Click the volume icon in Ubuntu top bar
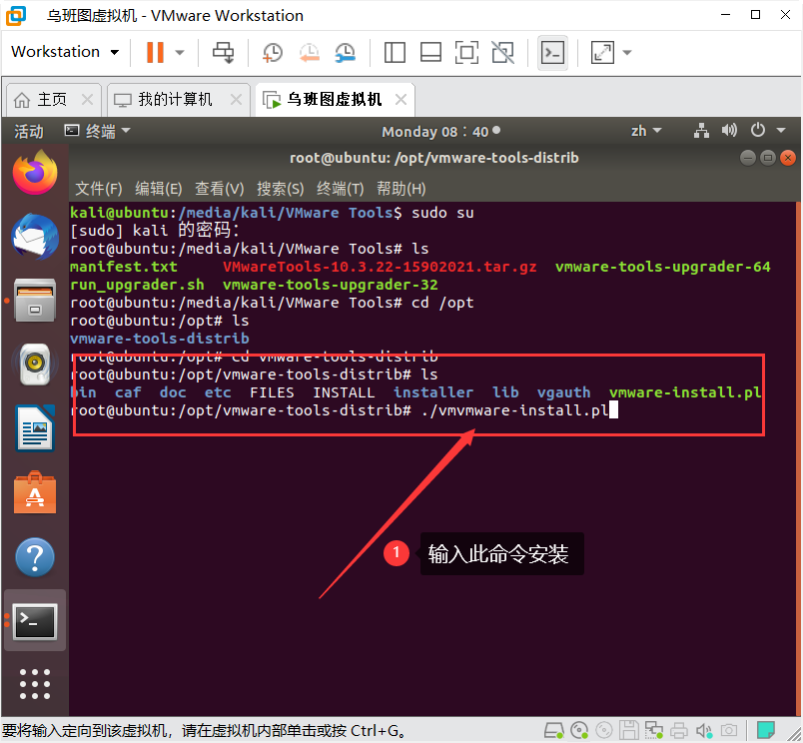 click(729, 131)
